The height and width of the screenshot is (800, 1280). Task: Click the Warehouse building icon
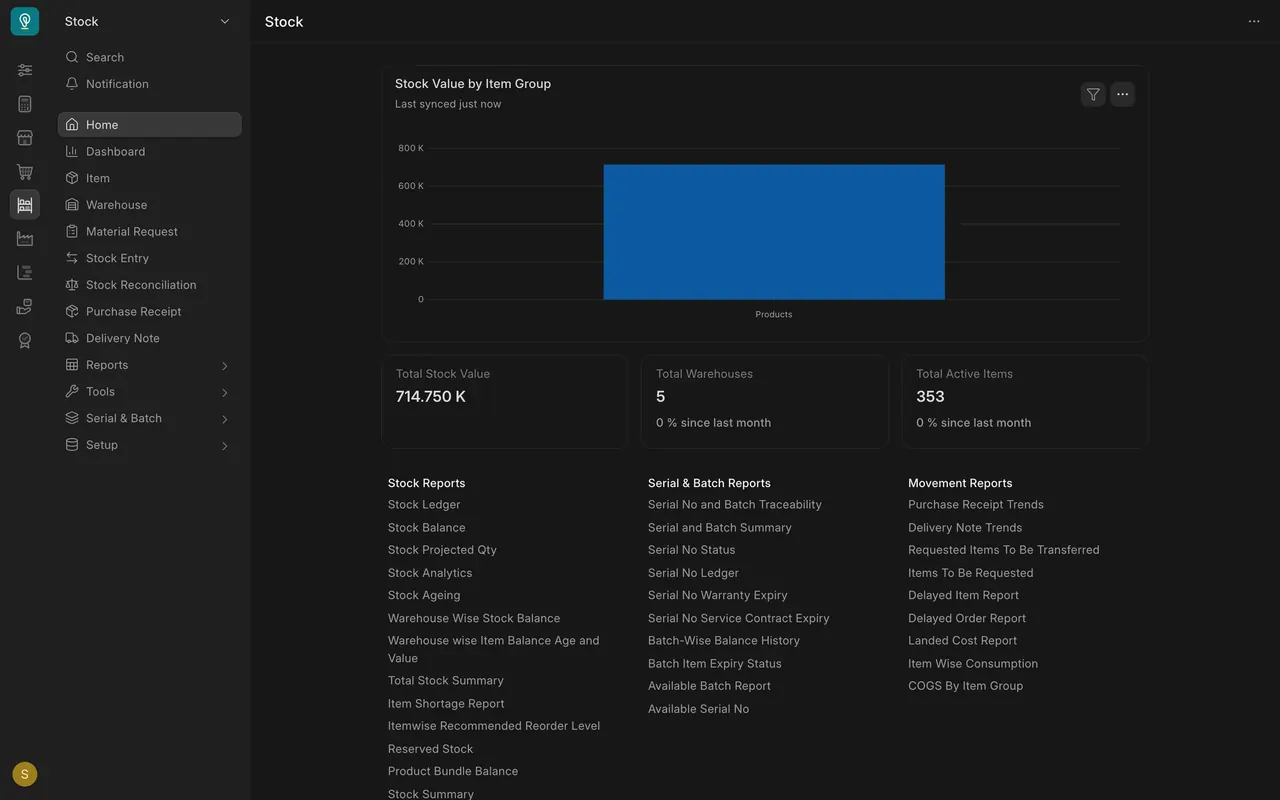[x=72, y=205]
